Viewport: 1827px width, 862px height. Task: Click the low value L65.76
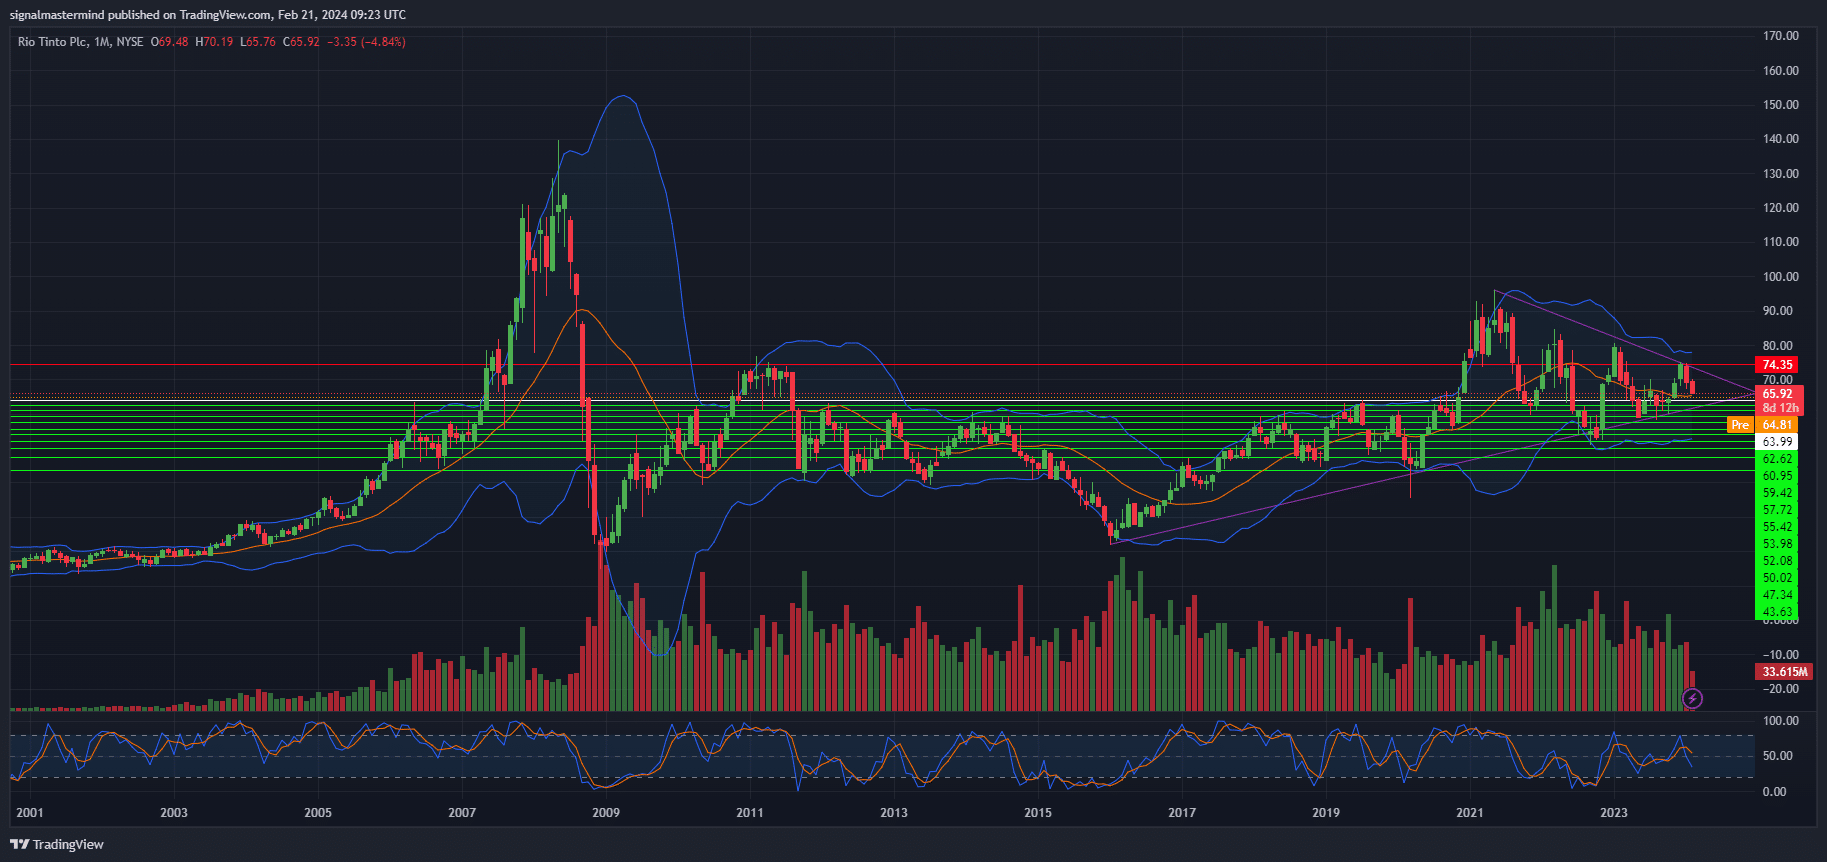point(258,42)
